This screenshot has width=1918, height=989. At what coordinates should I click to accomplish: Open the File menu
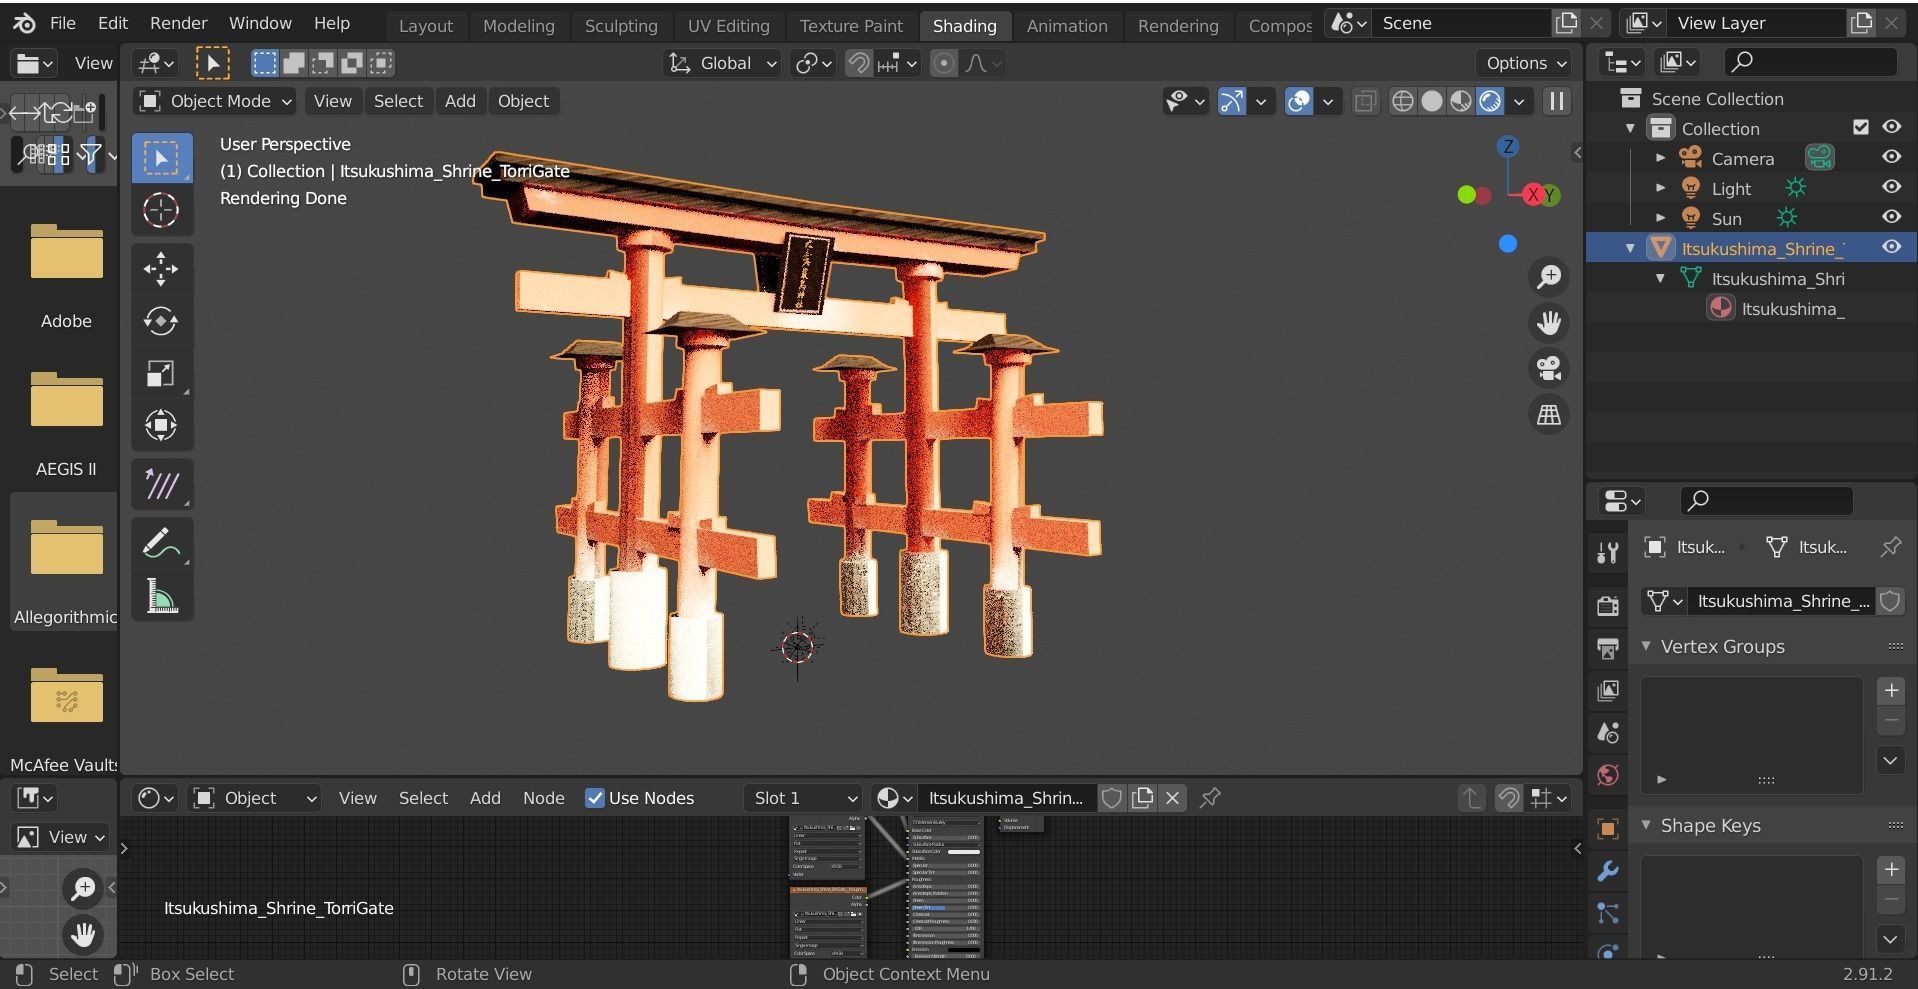click(62, 23)
